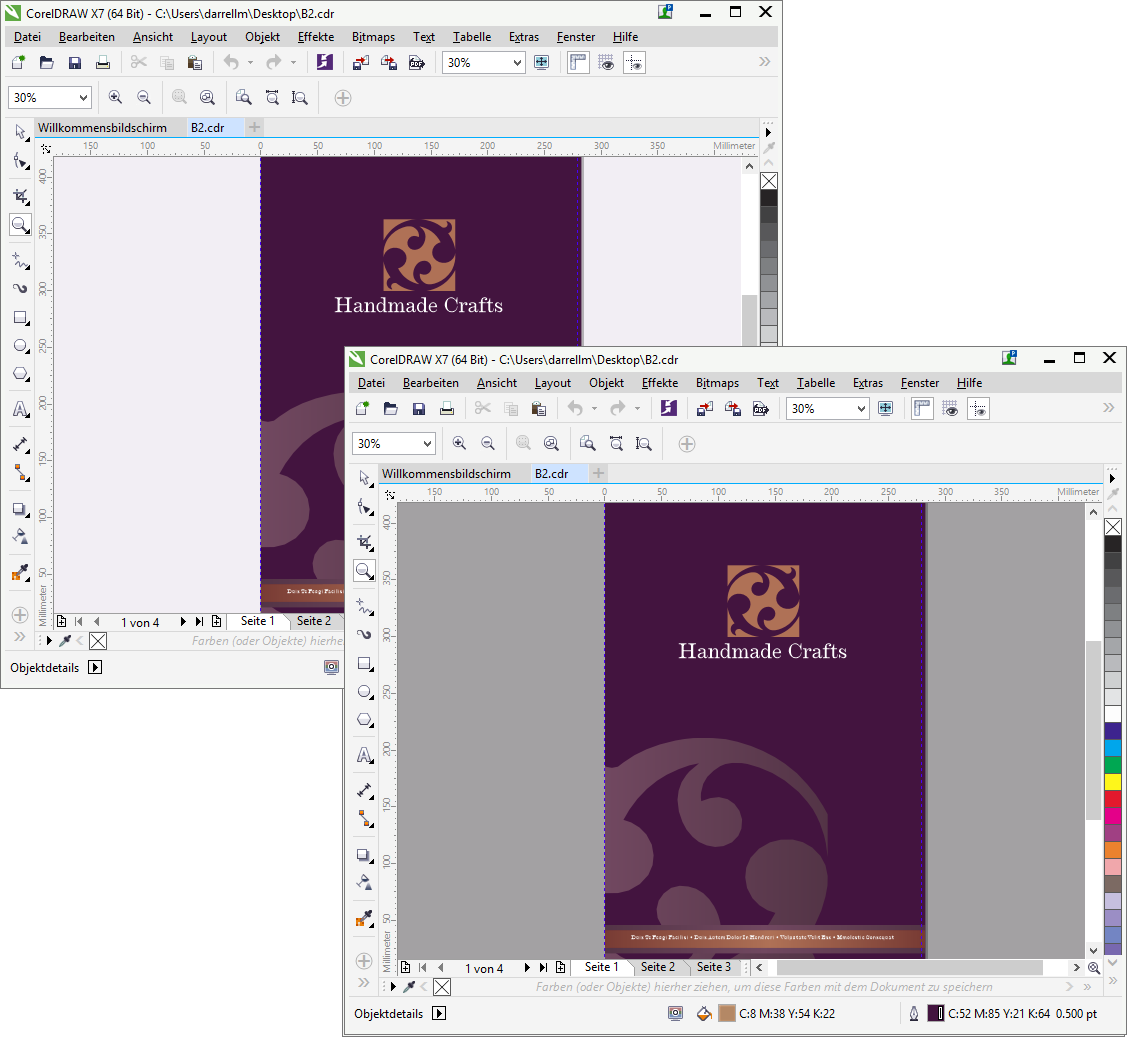The image size is (1132, 1044).
Task: Pick the yellow swatch in the color palette
Action: [x=1113, y=782]
